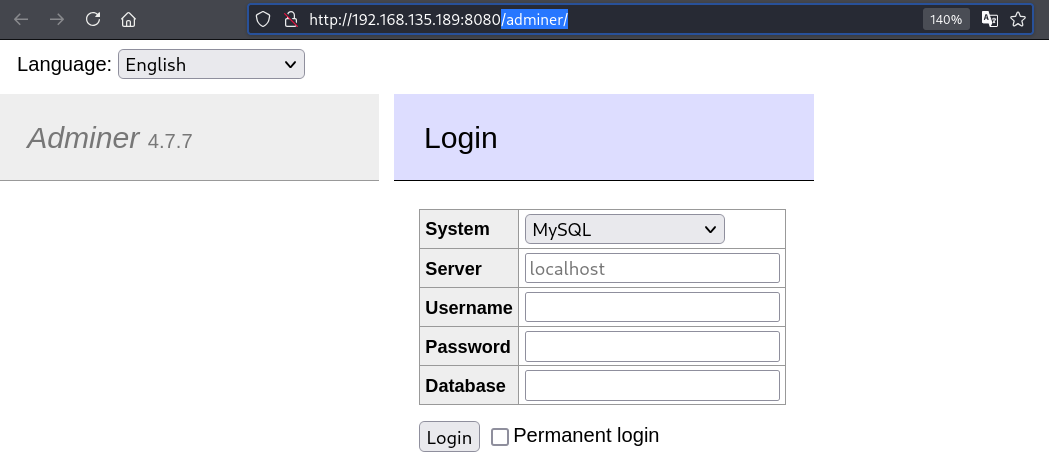Open the translate page icon

(989, 19)
